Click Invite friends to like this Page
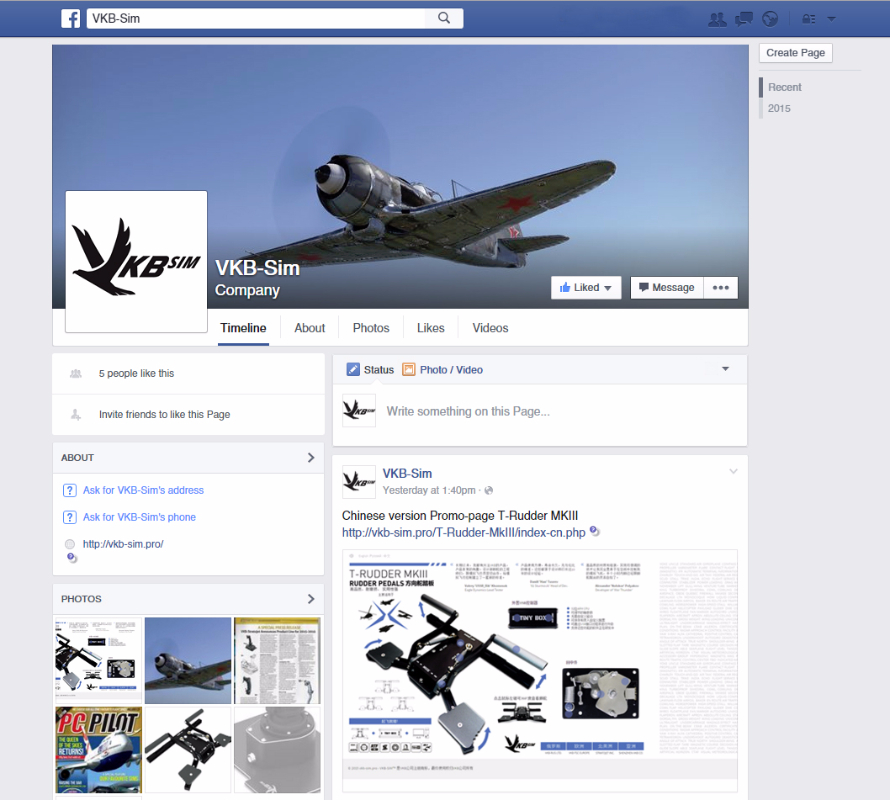 click(165, 414)
